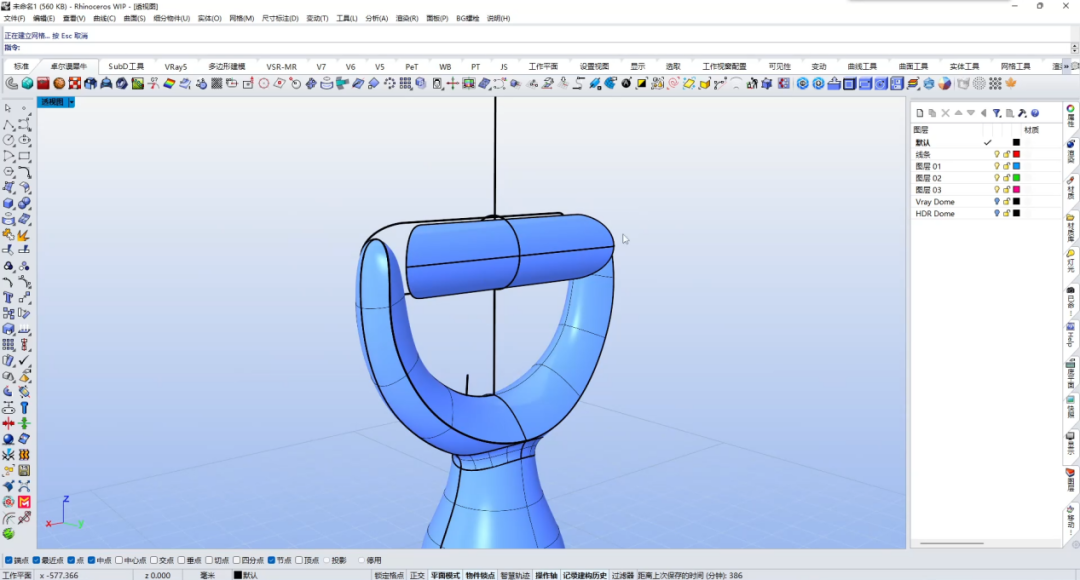
Task: Toggle the 中点 osnap checkbox
Action: [x=91, y=561]
